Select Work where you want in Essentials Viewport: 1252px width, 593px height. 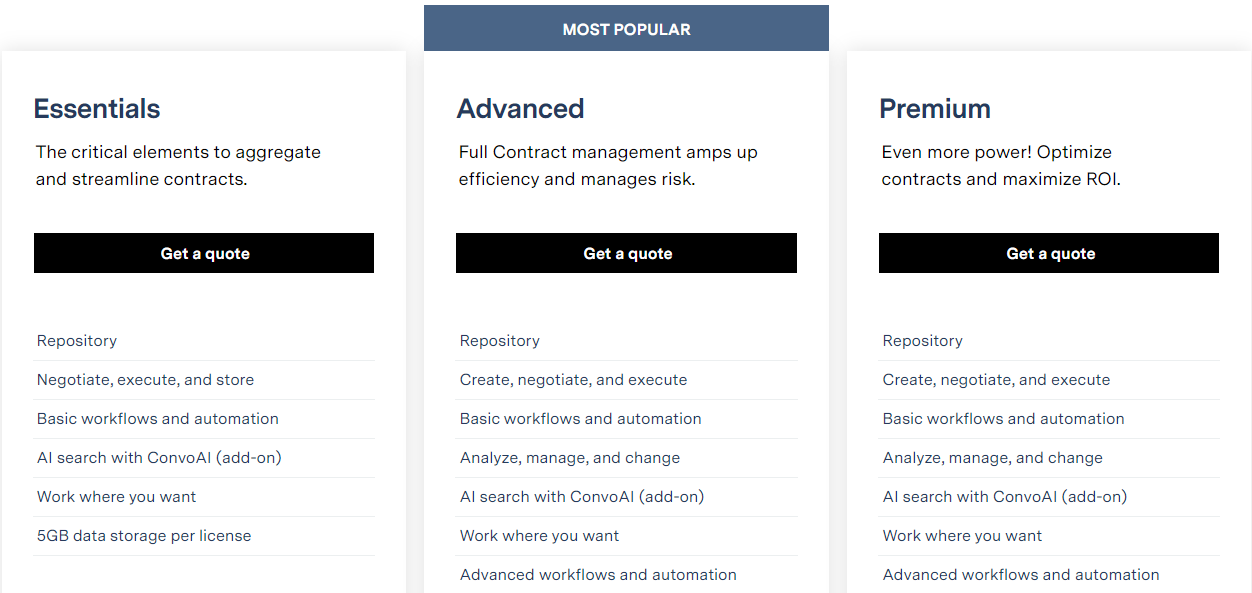pyautogui.click(x=116, y=496)
